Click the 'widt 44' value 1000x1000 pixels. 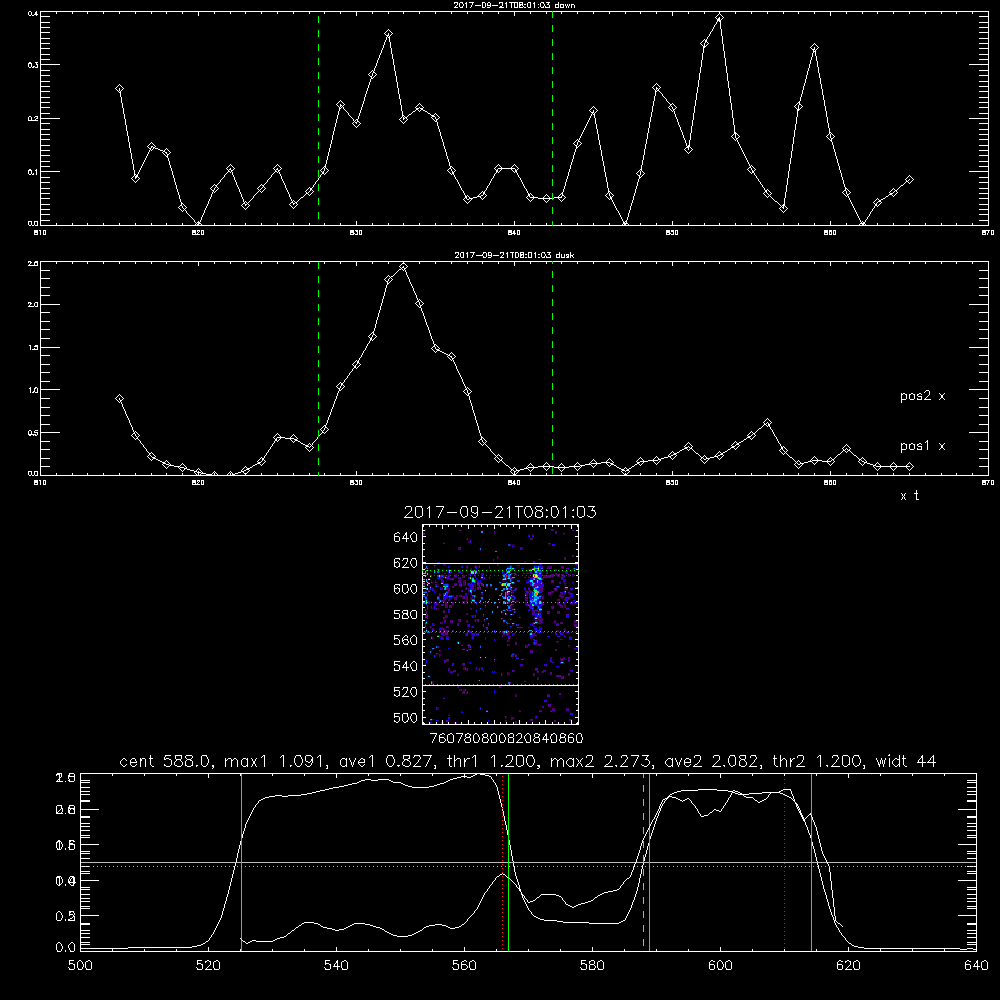click(x=906, y=761)
